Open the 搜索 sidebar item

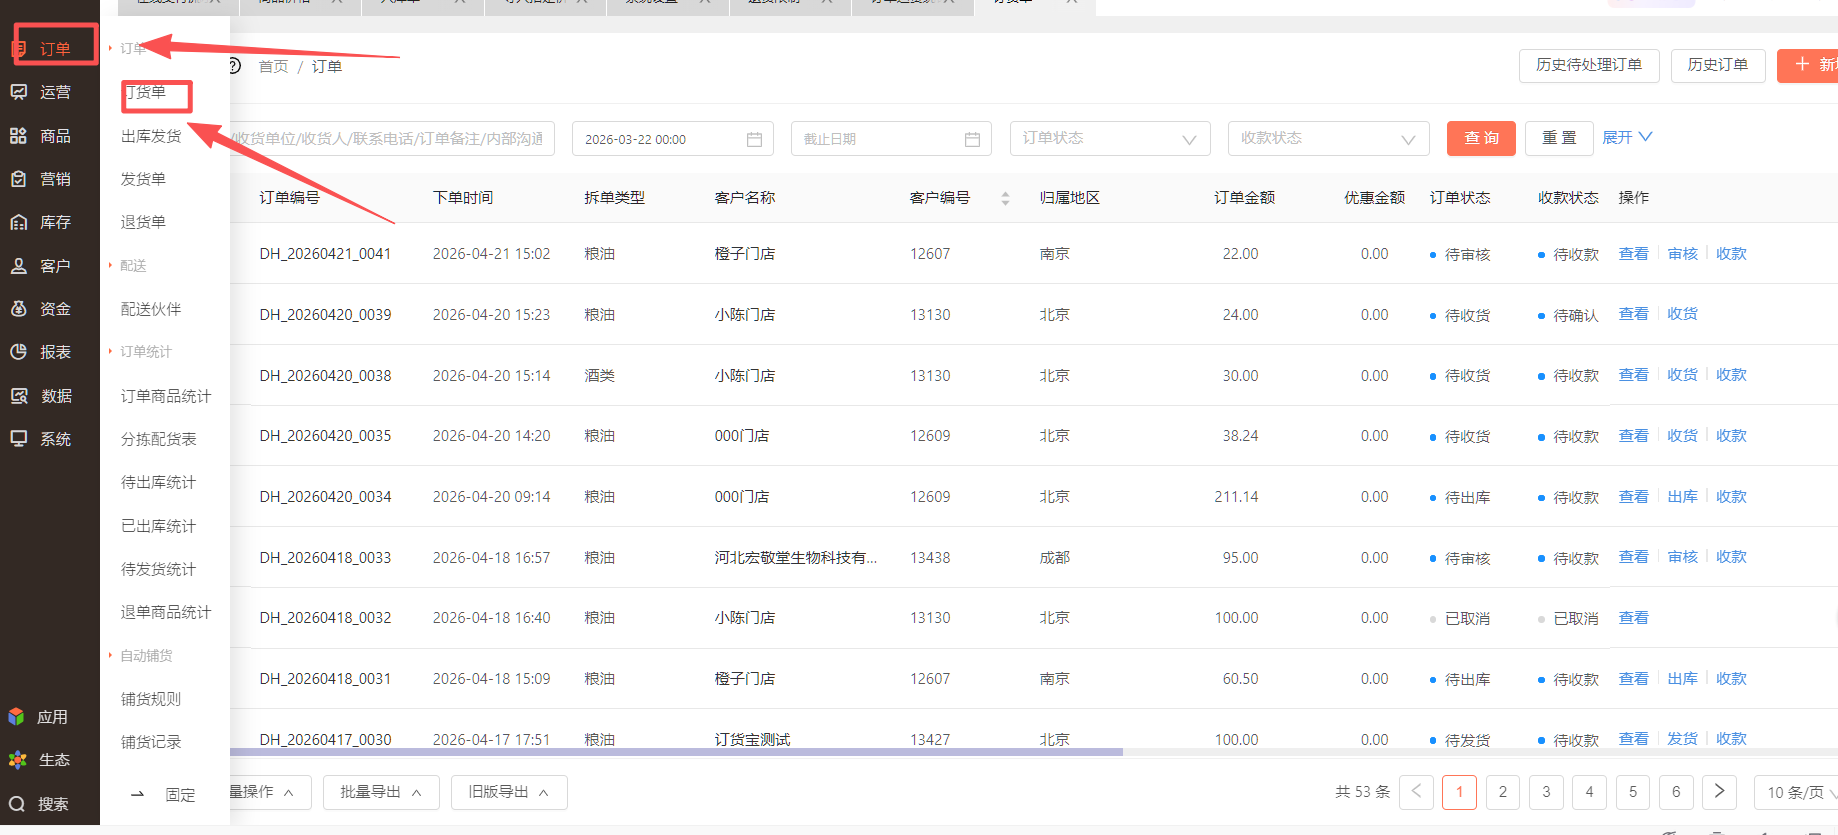(40, 804)
